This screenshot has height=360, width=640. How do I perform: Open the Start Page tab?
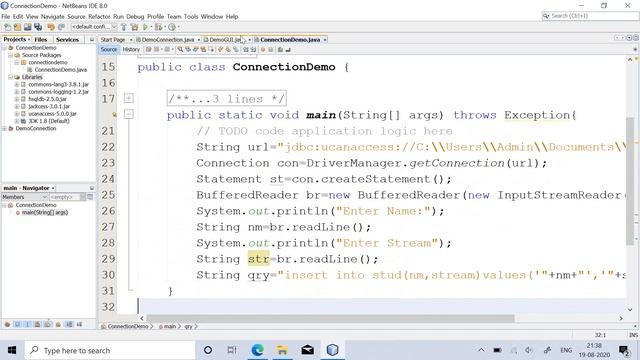tap(113, 40)
